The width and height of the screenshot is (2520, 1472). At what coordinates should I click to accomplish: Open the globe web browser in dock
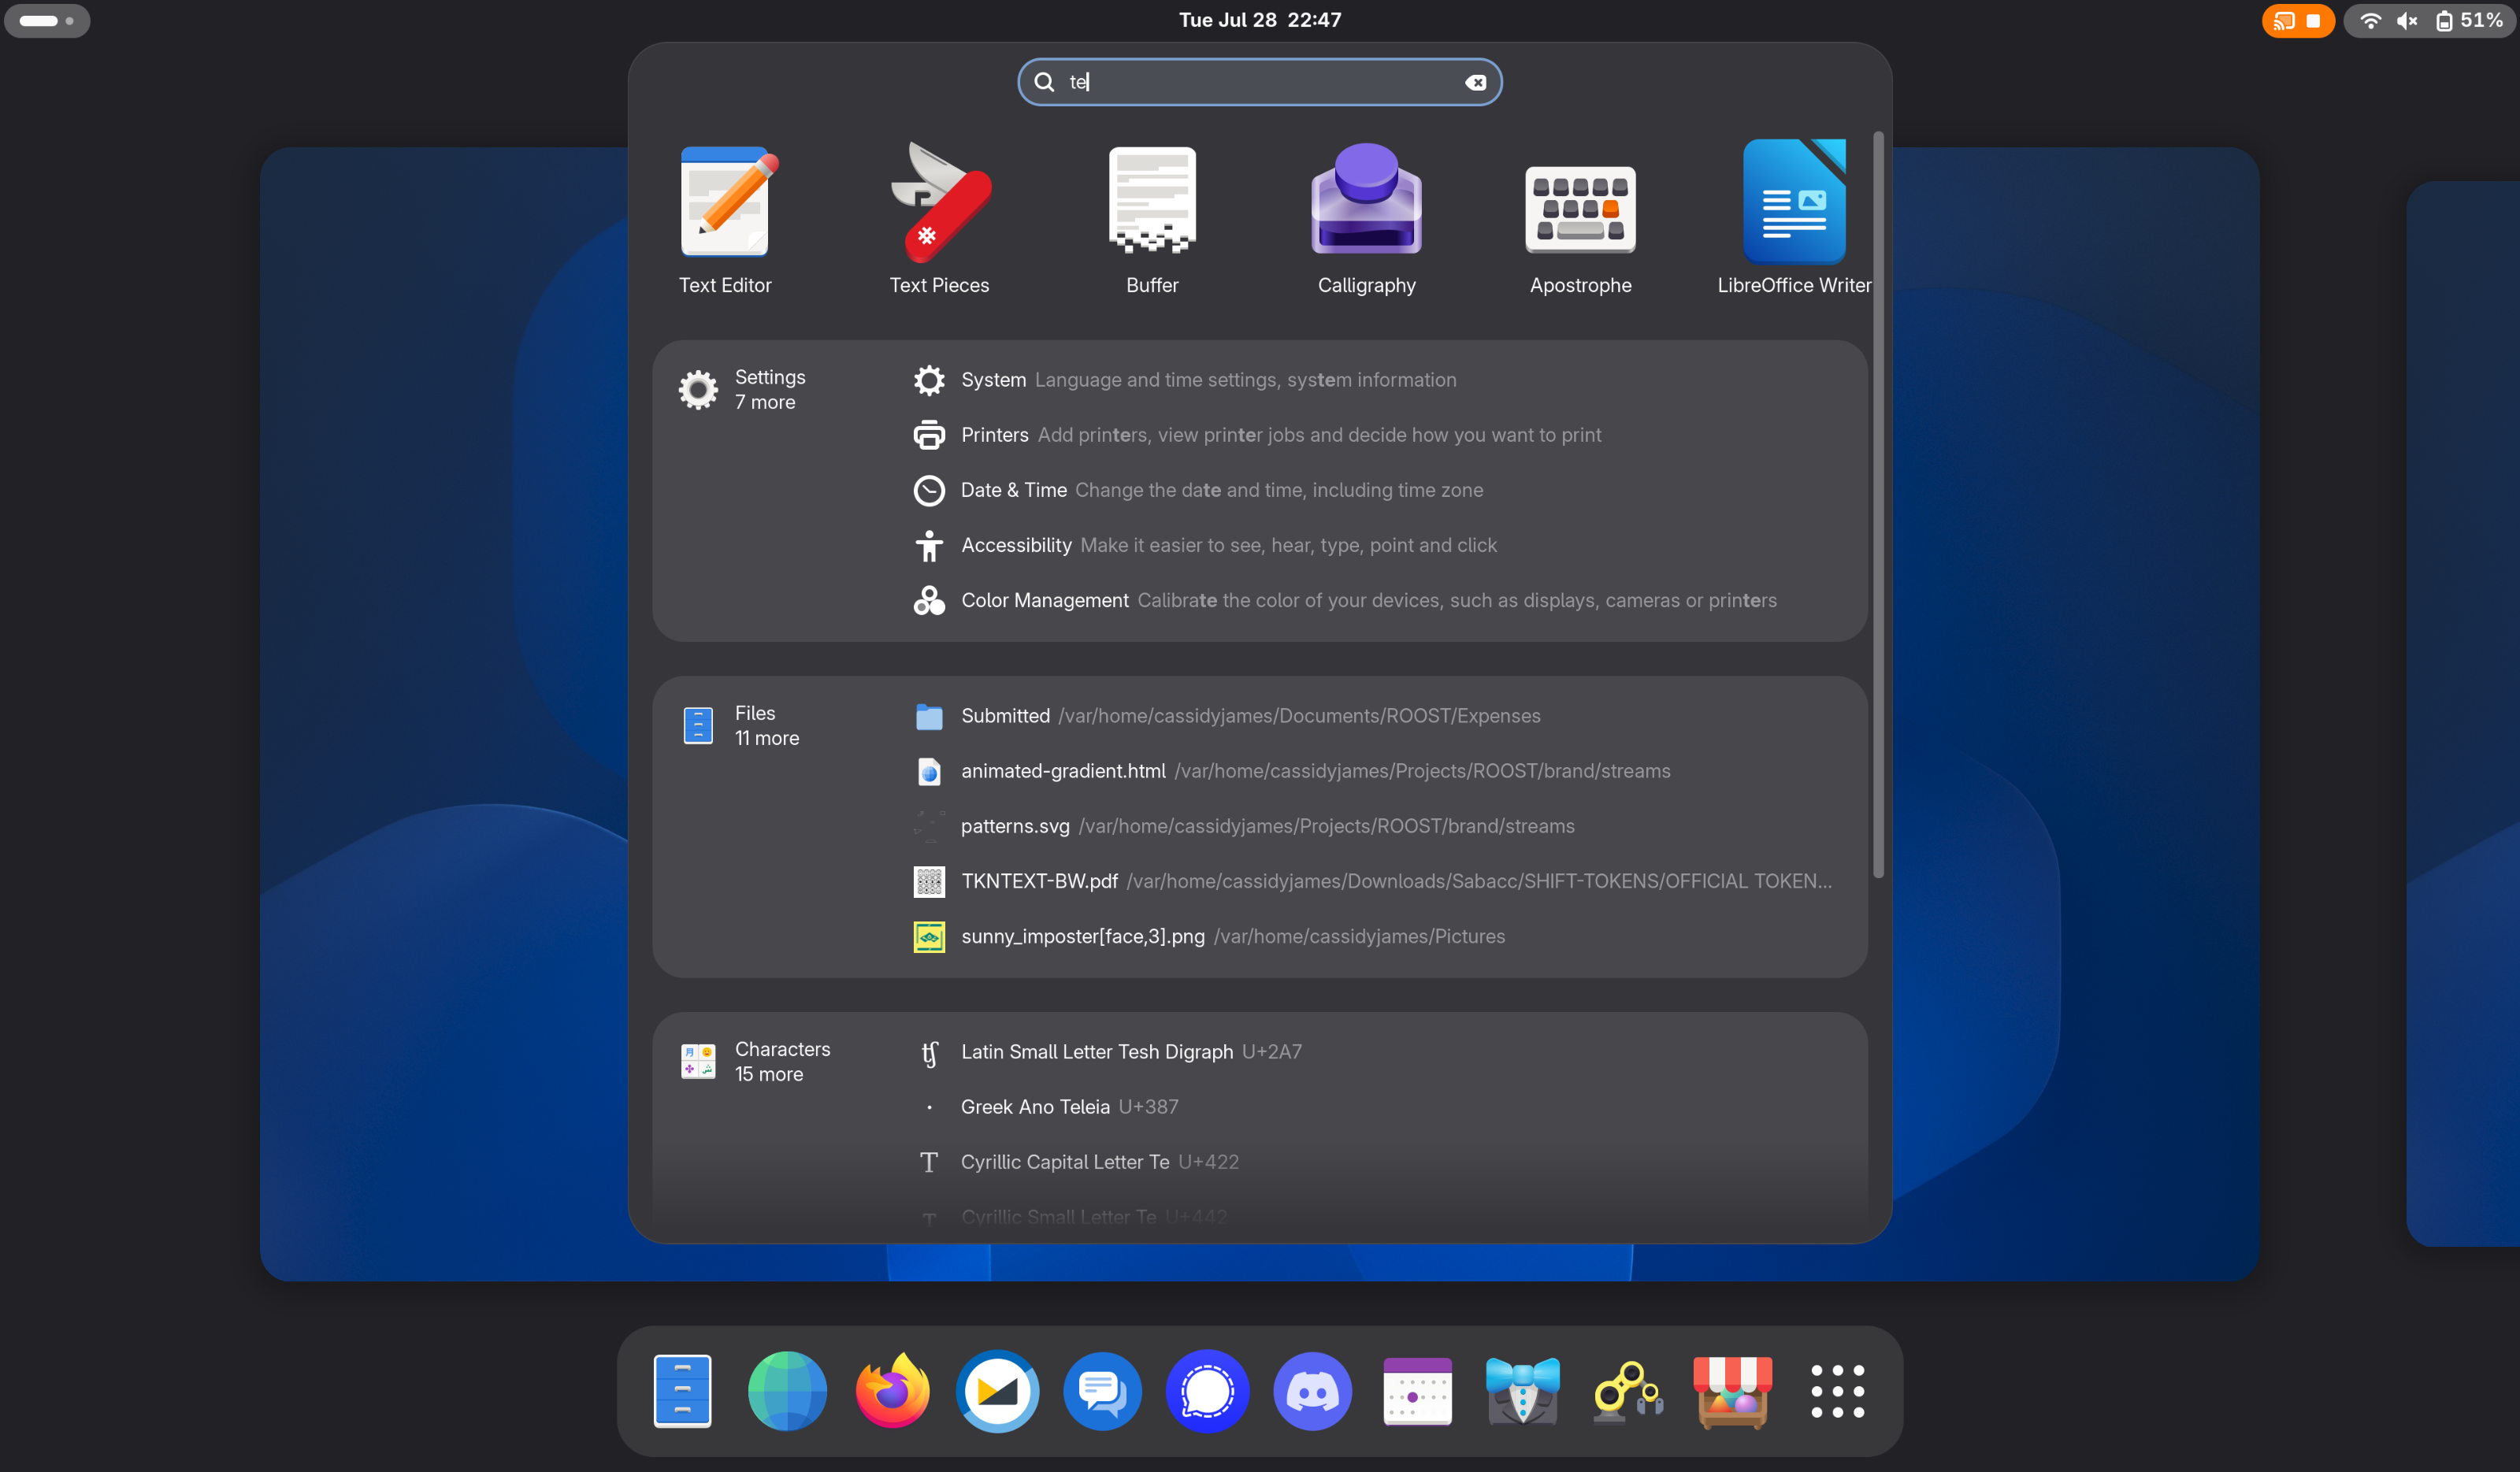point(787,1391)
